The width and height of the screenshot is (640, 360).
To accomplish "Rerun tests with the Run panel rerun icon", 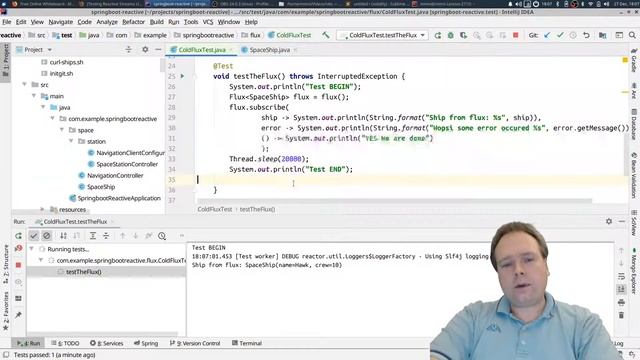I will pyautogui.click(x=18, y=236).
